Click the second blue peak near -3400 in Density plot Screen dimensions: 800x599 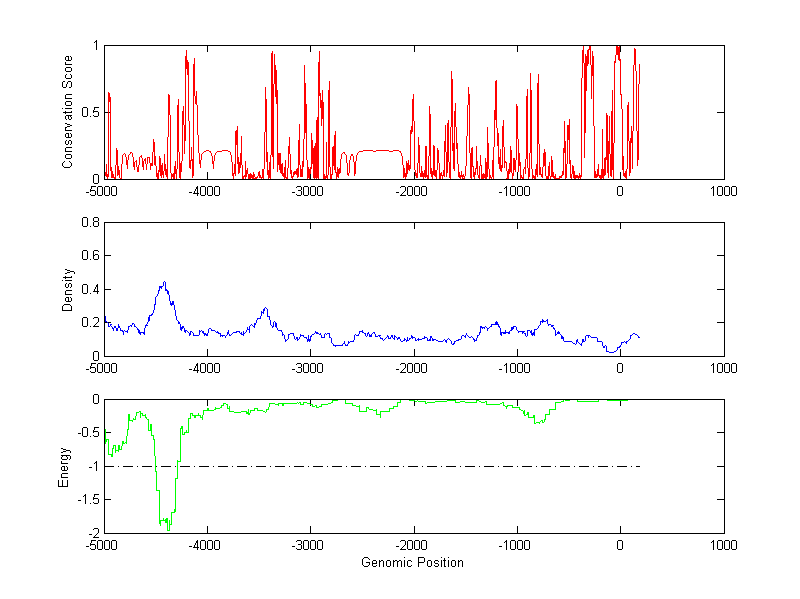(x=265, y=310)
